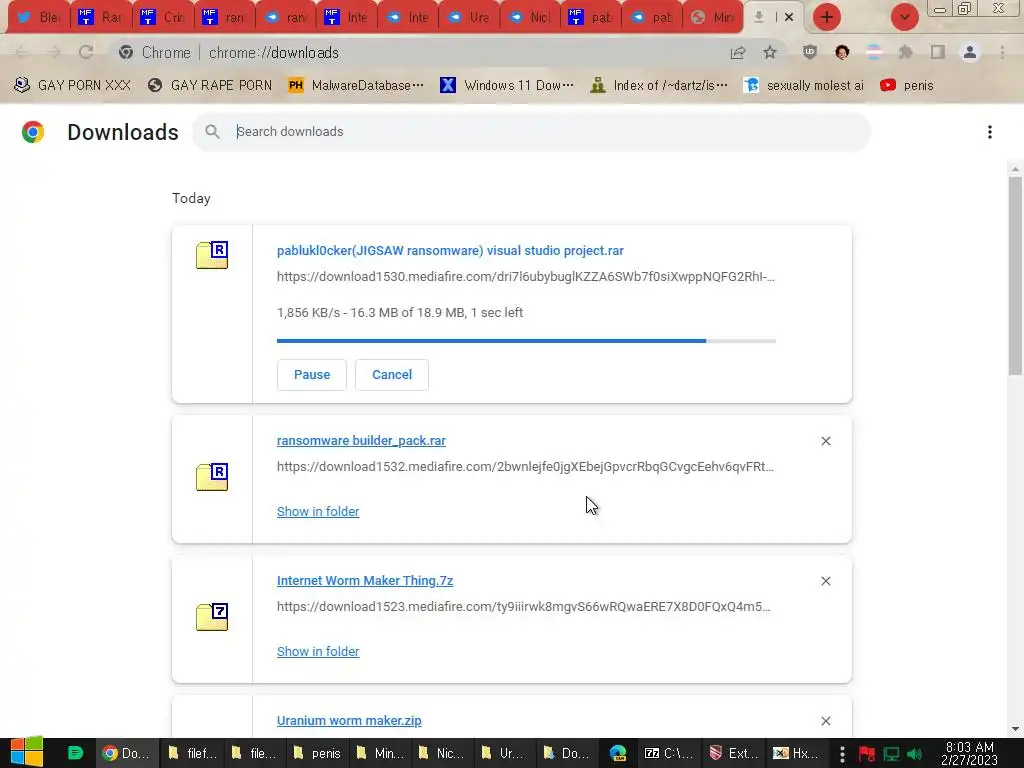Click pablukl0cker visual studio project.rar title
Image resolution: width=1024 pixels, height=768 pixels.
coord(450,251)
